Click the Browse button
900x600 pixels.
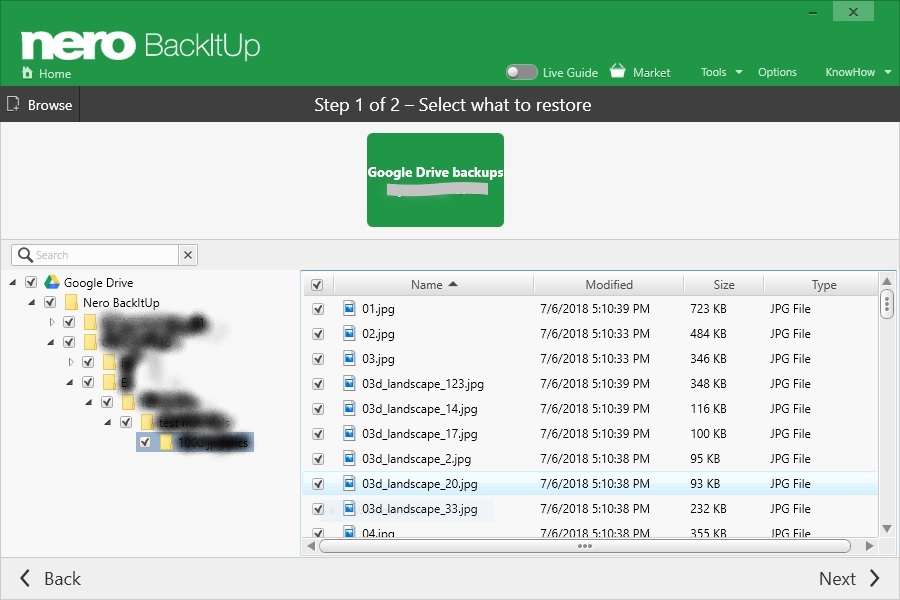(x=40, y=104)
